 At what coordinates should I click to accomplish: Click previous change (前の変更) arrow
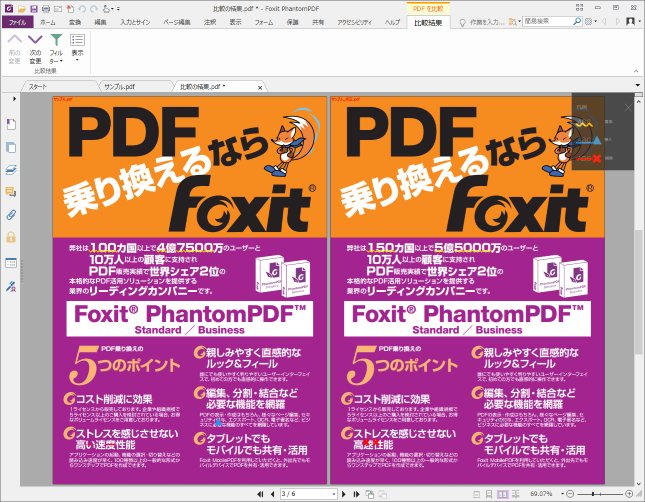[x=14, y=49]
